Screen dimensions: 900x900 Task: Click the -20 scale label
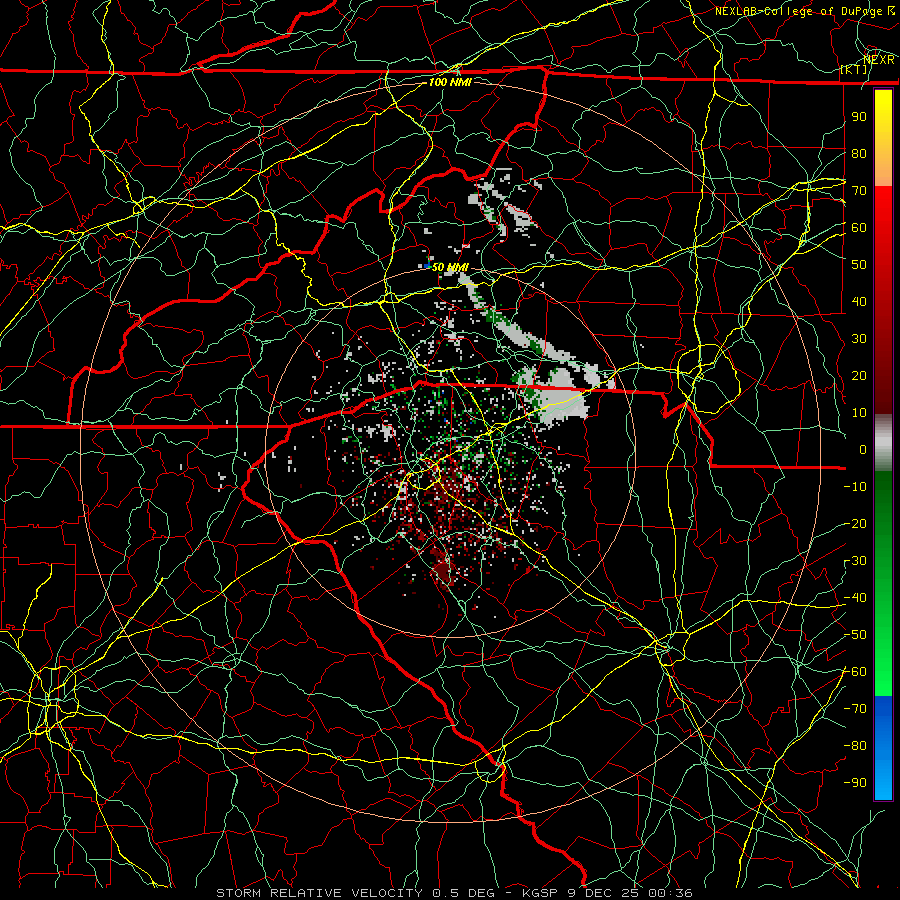855,523
